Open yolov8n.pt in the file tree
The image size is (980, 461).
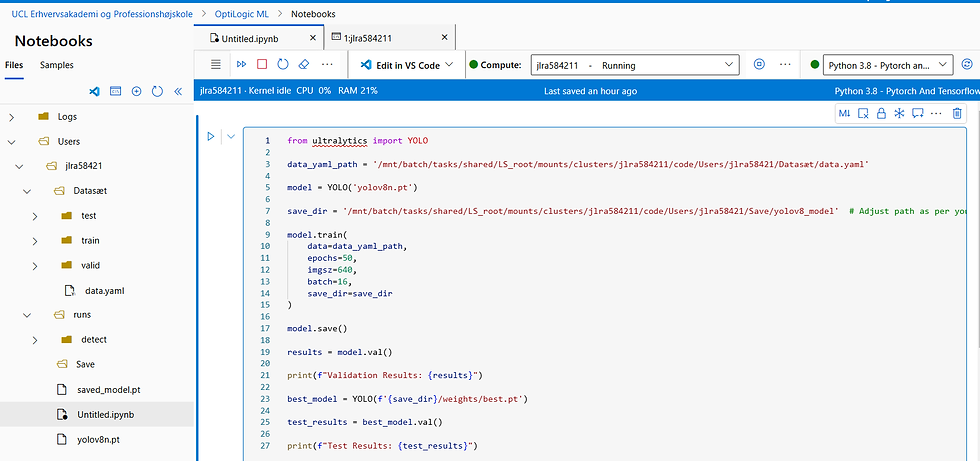coord(97,439)
